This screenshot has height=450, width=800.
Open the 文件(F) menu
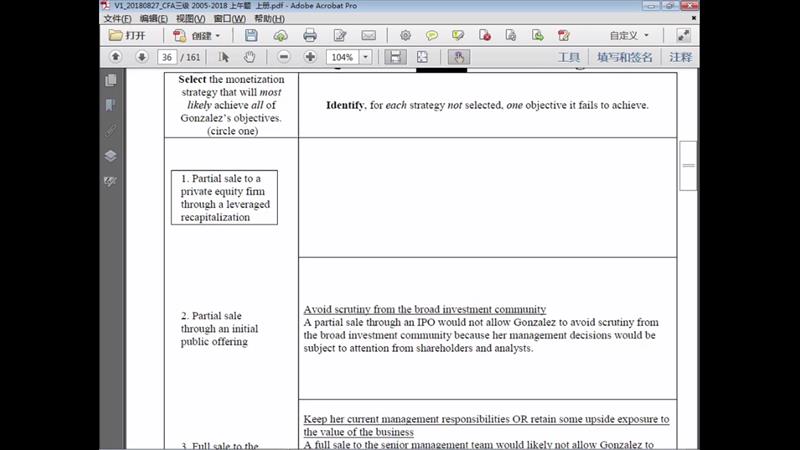117,19
